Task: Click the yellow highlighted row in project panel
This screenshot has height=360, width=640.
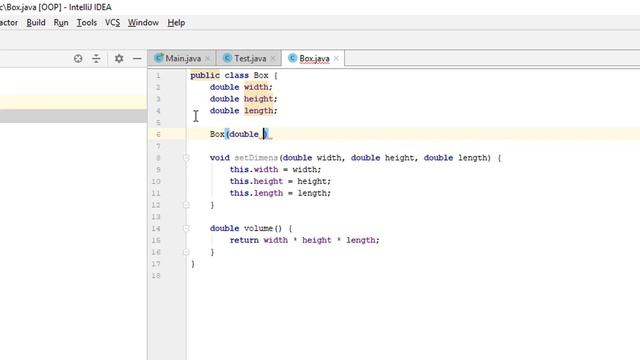Action: click(x=73, y=102)
